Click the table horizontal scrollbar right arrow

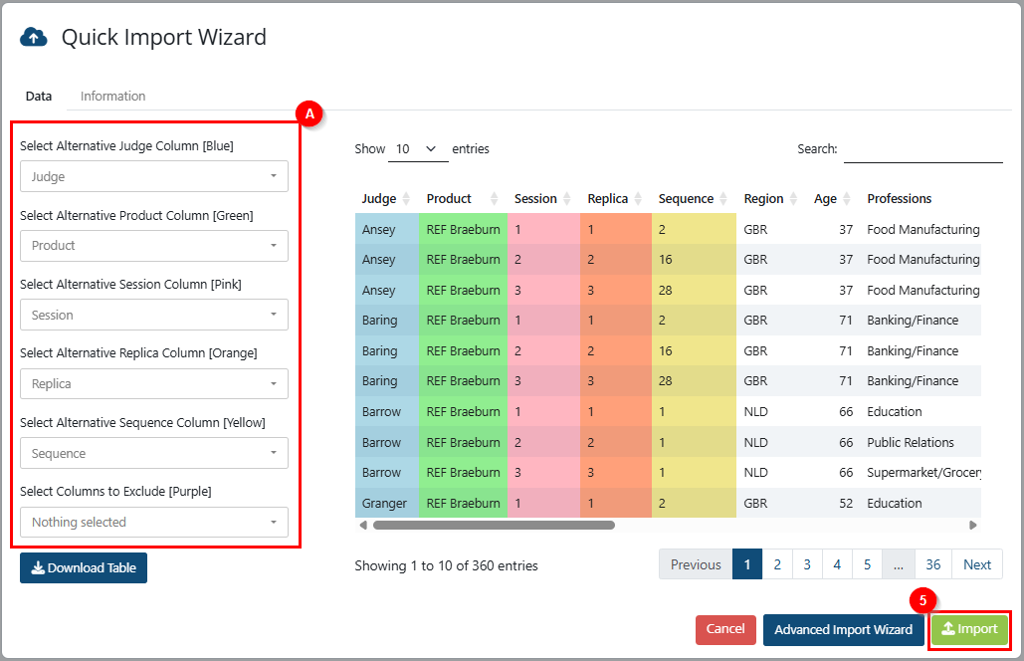tap(972, 525)
